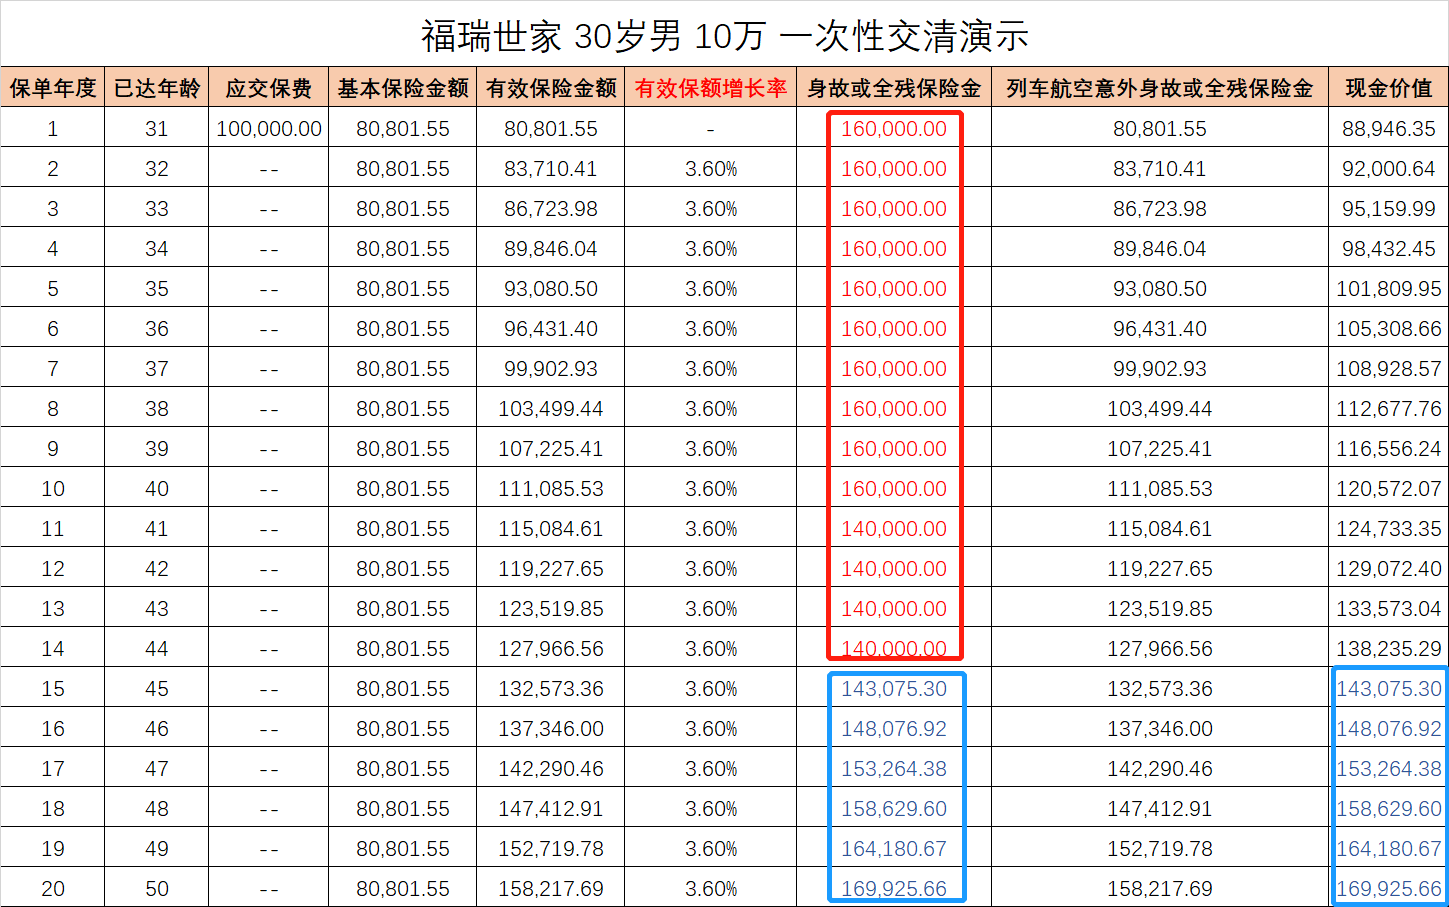Select 111,085.53 in the 列车航空意外 column
The width and height of the screenshot is (1449, 907).
pyautogui.click(x=1160, y=489)
